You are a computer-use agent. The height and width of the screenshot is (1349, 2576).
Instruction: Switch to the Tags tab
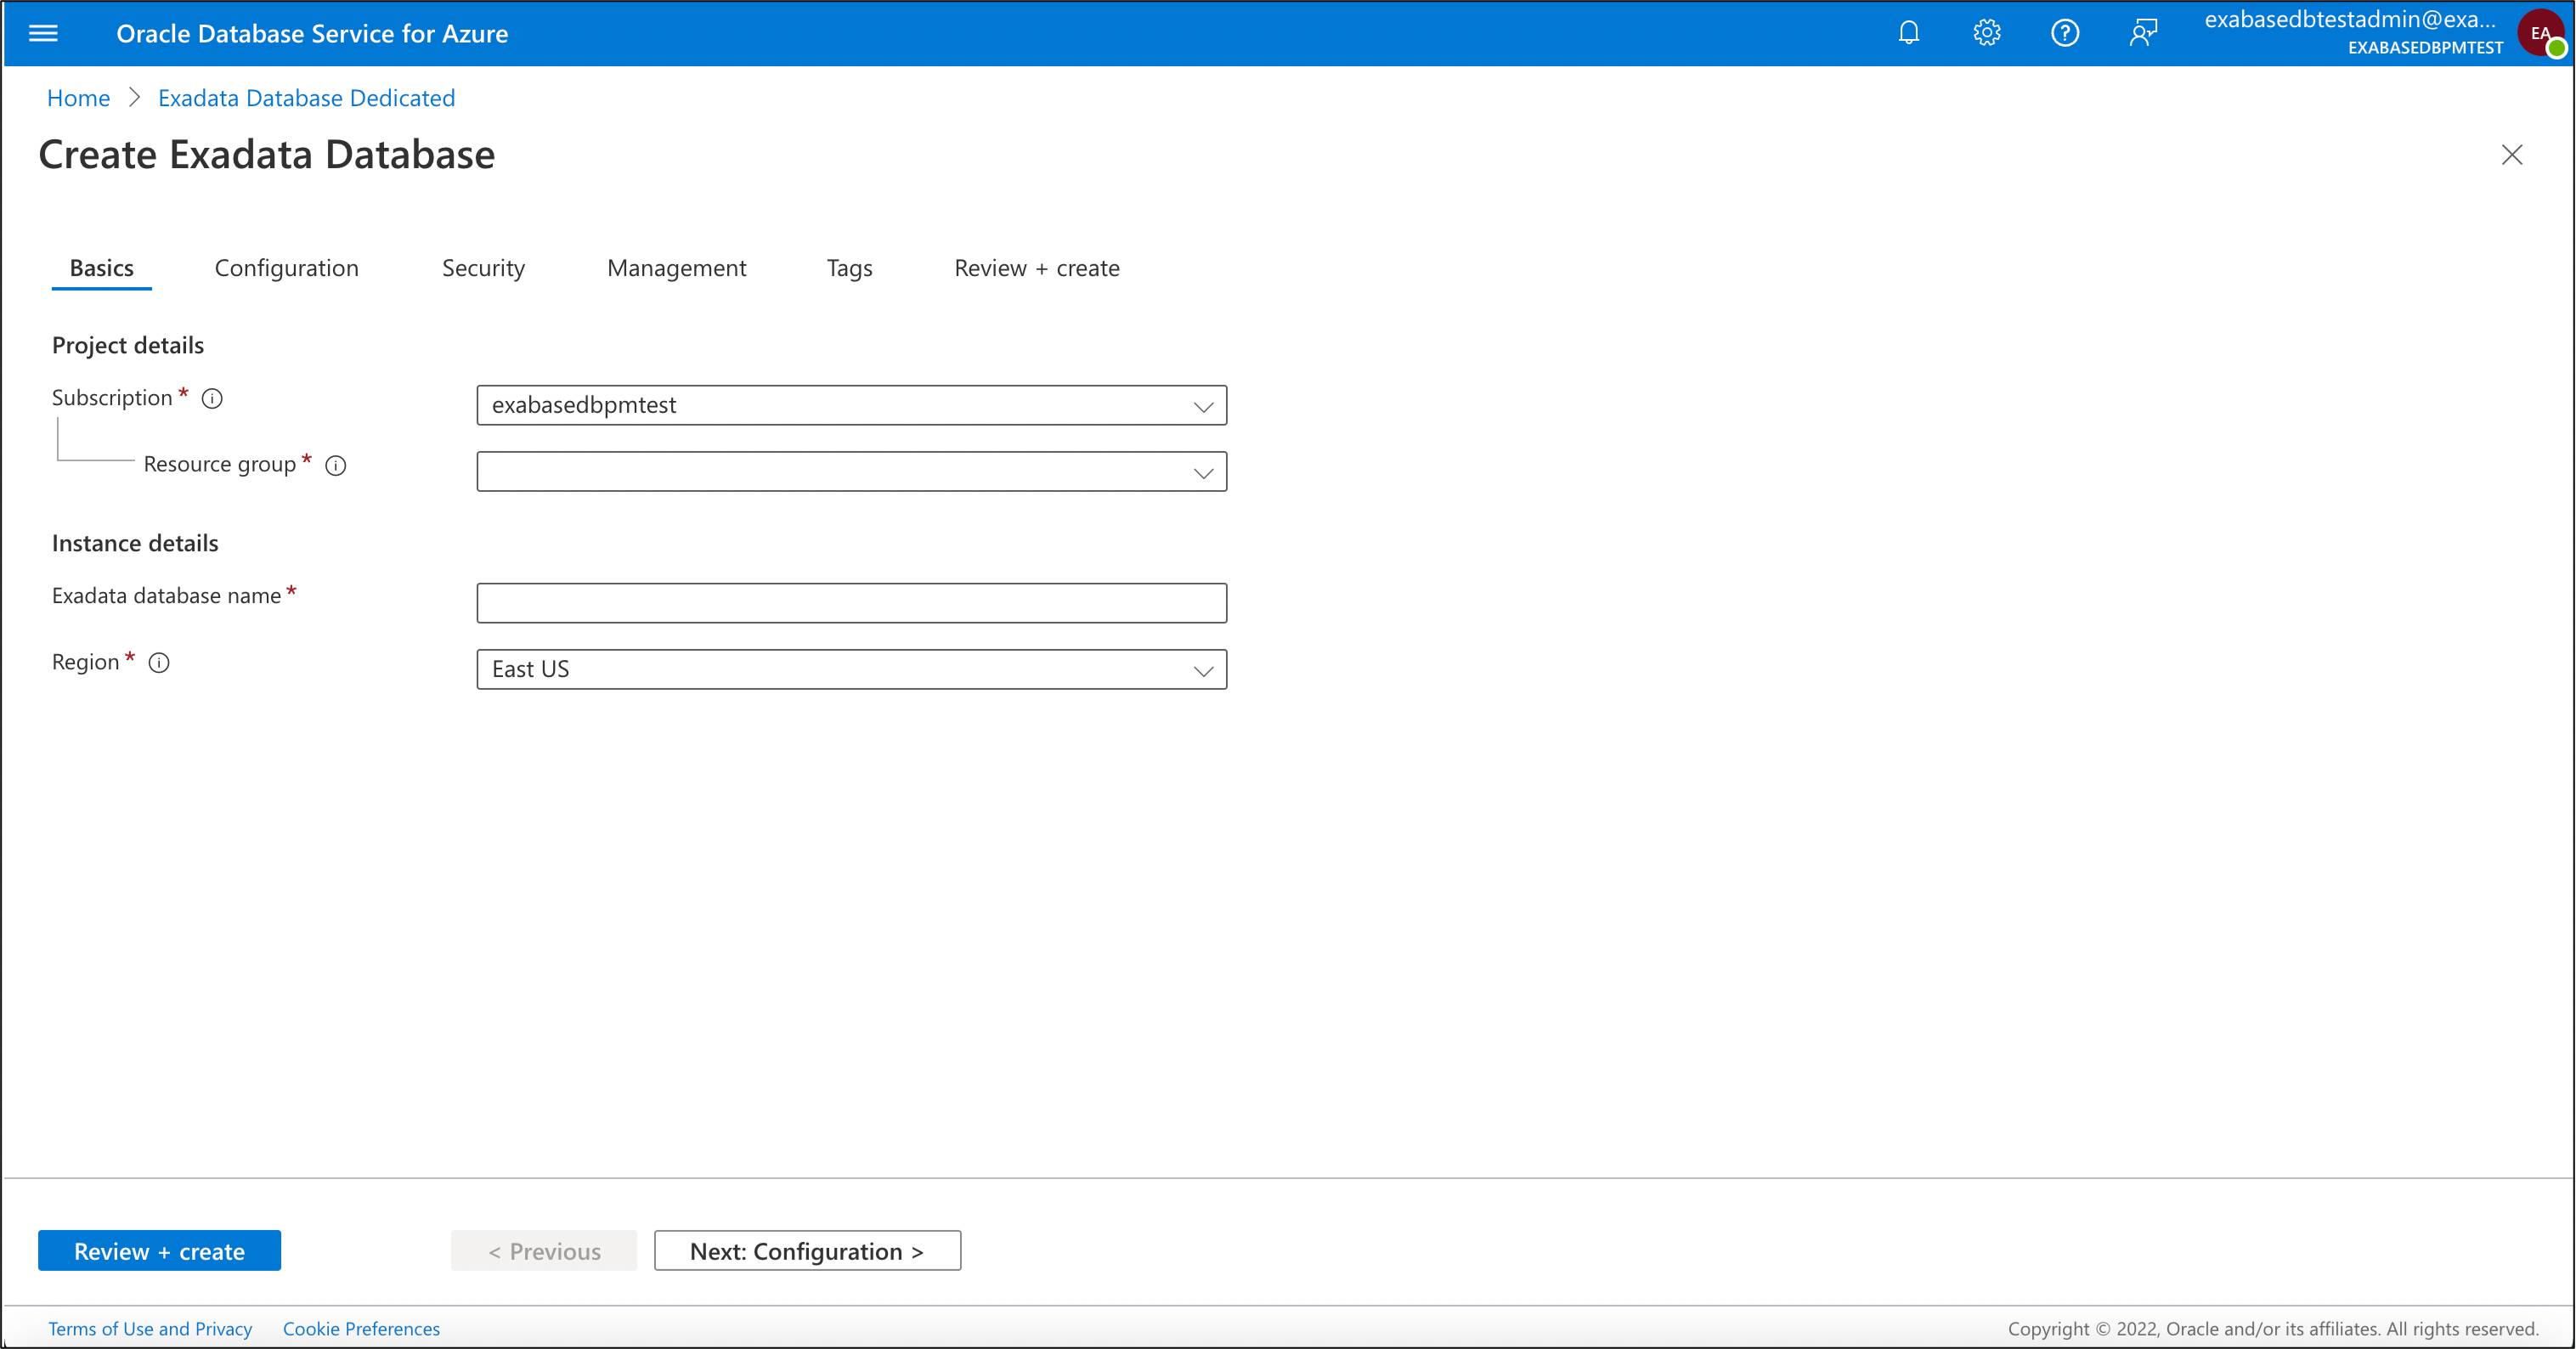[849, 267]
